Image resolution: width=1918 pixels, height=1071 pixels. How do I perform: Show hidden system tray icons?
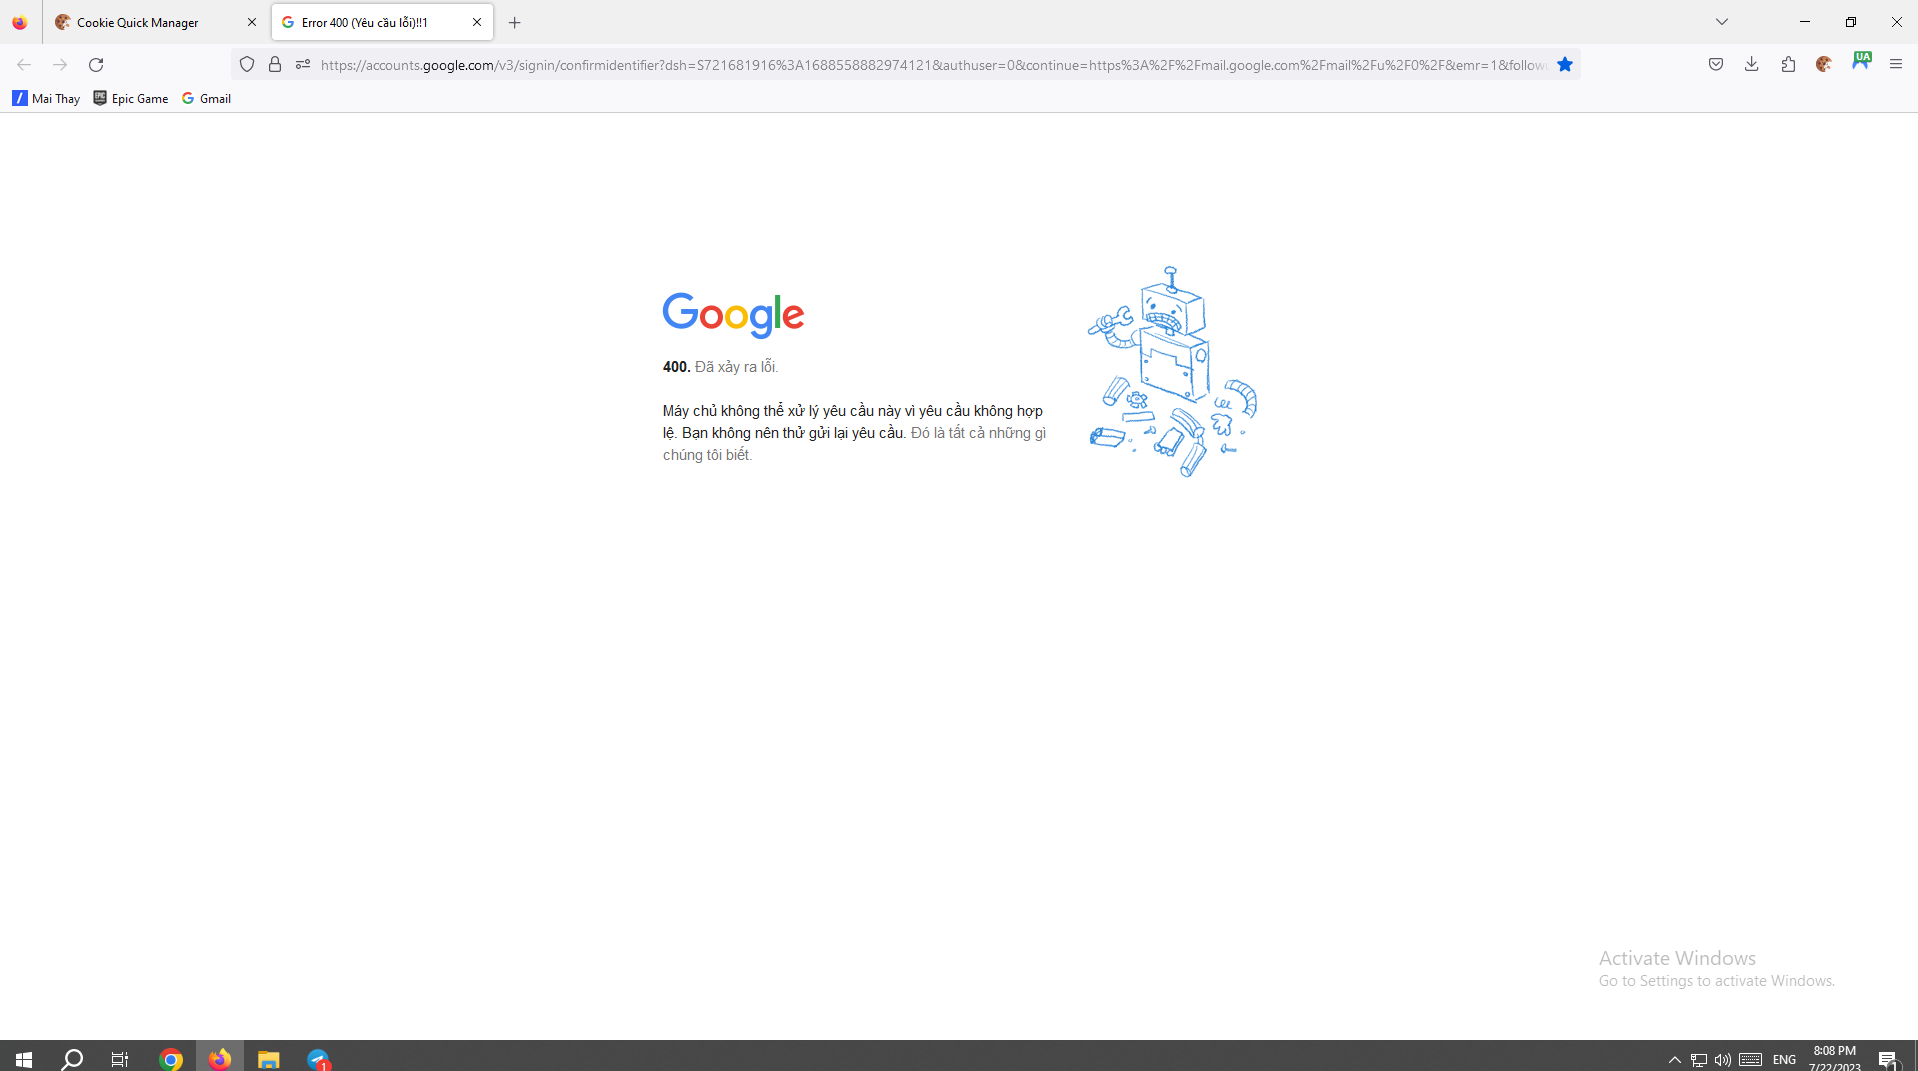tap(1674, 1060)
